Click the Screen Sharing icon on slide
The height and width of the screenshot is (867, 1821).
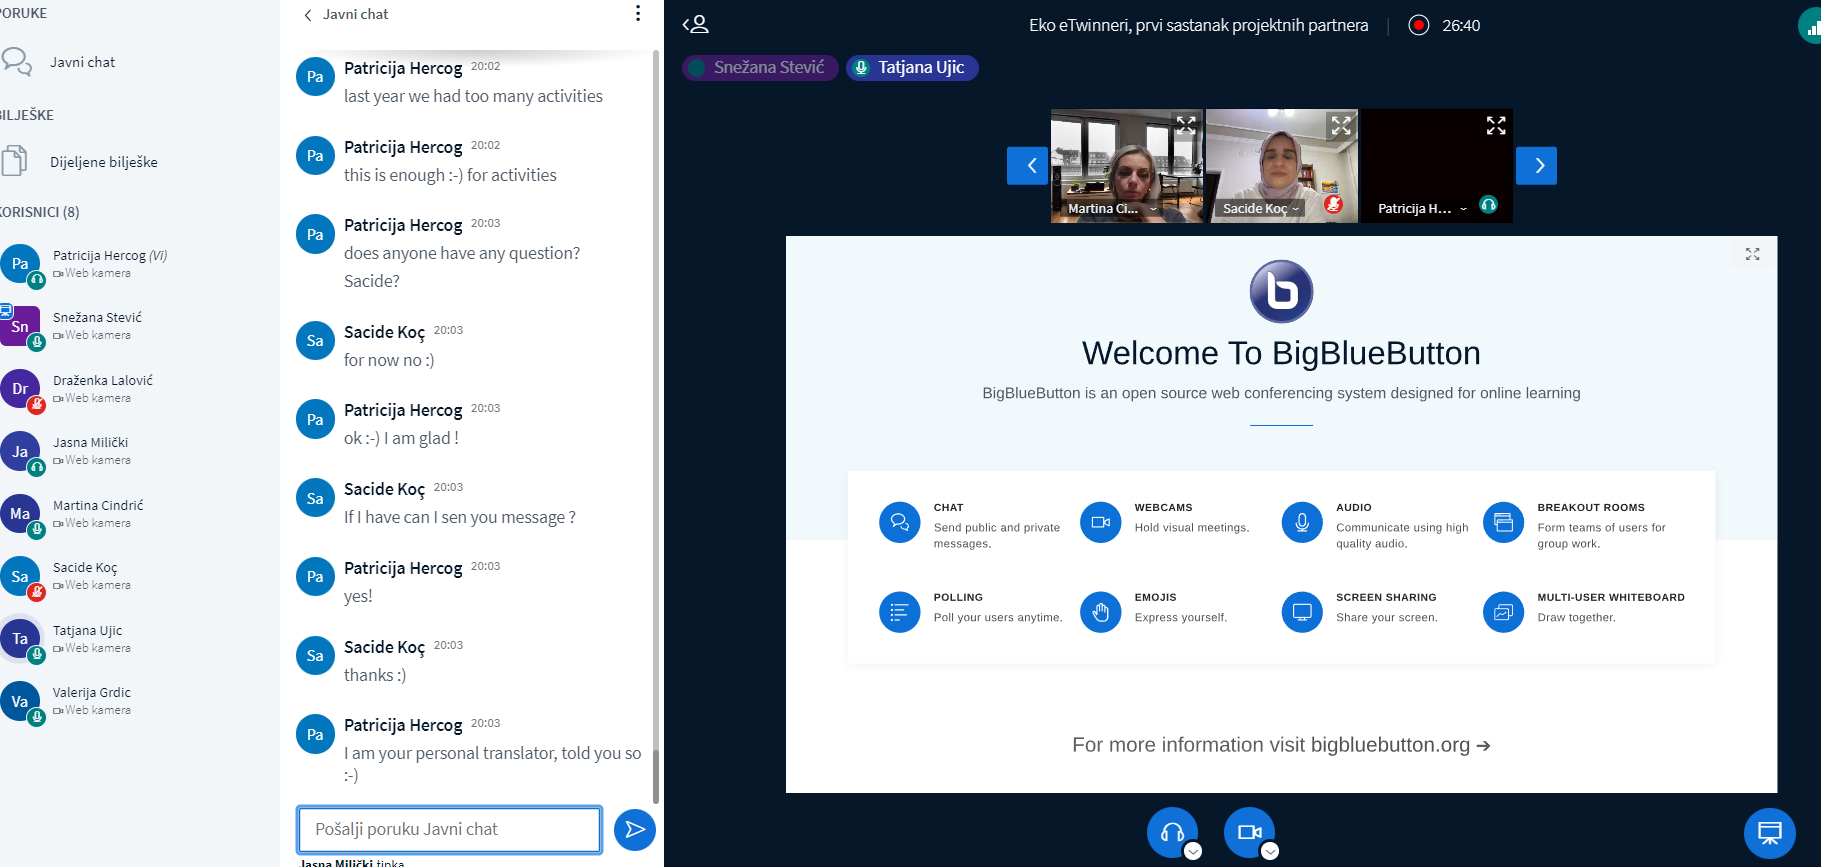[x=1302, y=612]
